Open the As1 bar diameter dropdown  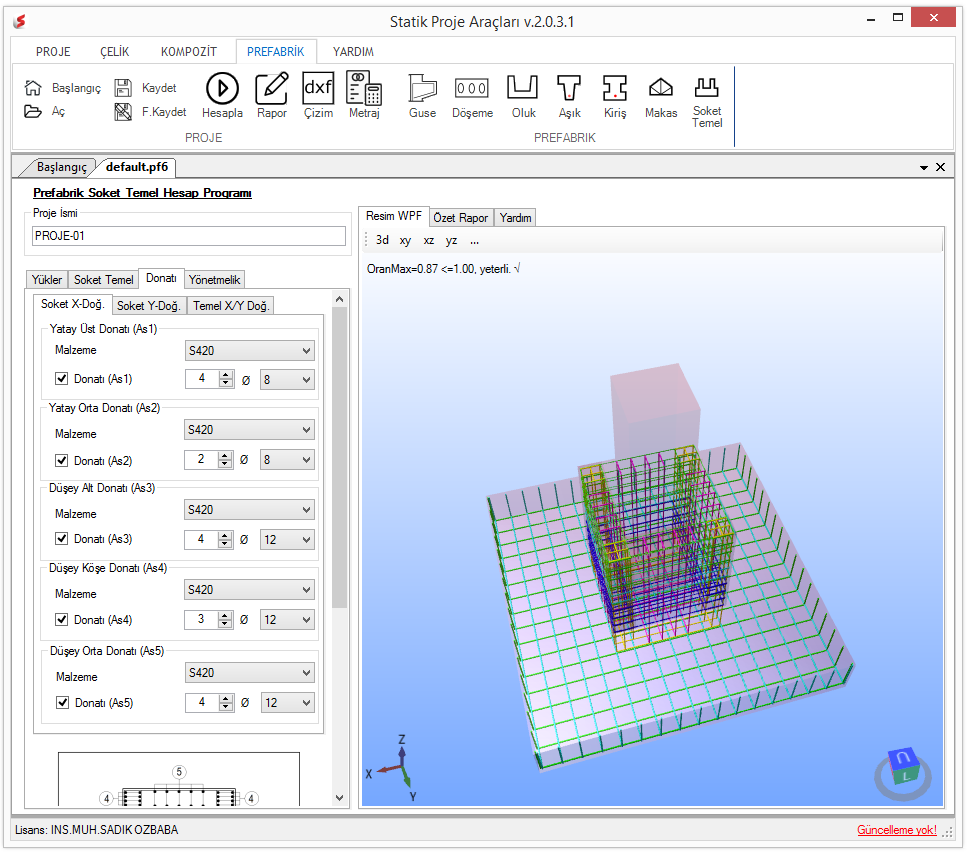287,380
